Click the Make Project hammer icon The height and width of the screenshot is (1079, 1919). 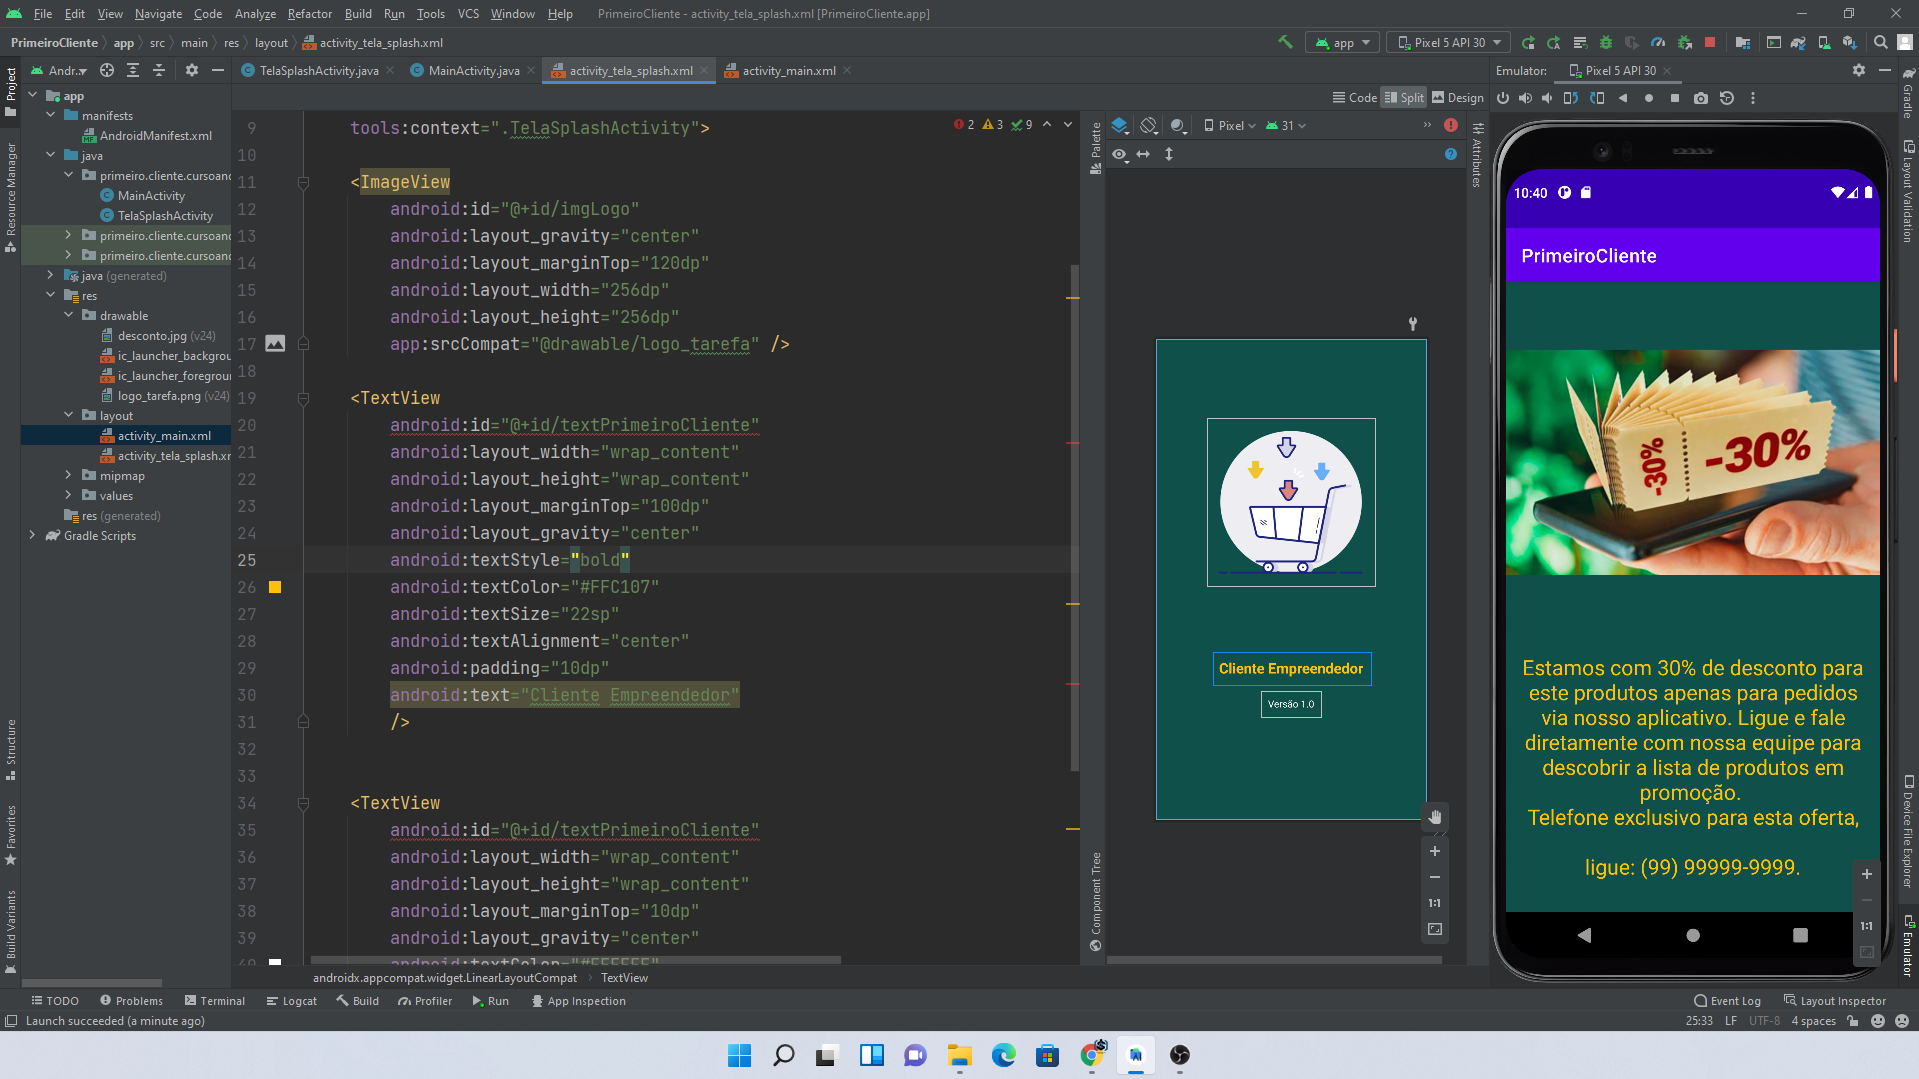click(x=1285, y=42)
